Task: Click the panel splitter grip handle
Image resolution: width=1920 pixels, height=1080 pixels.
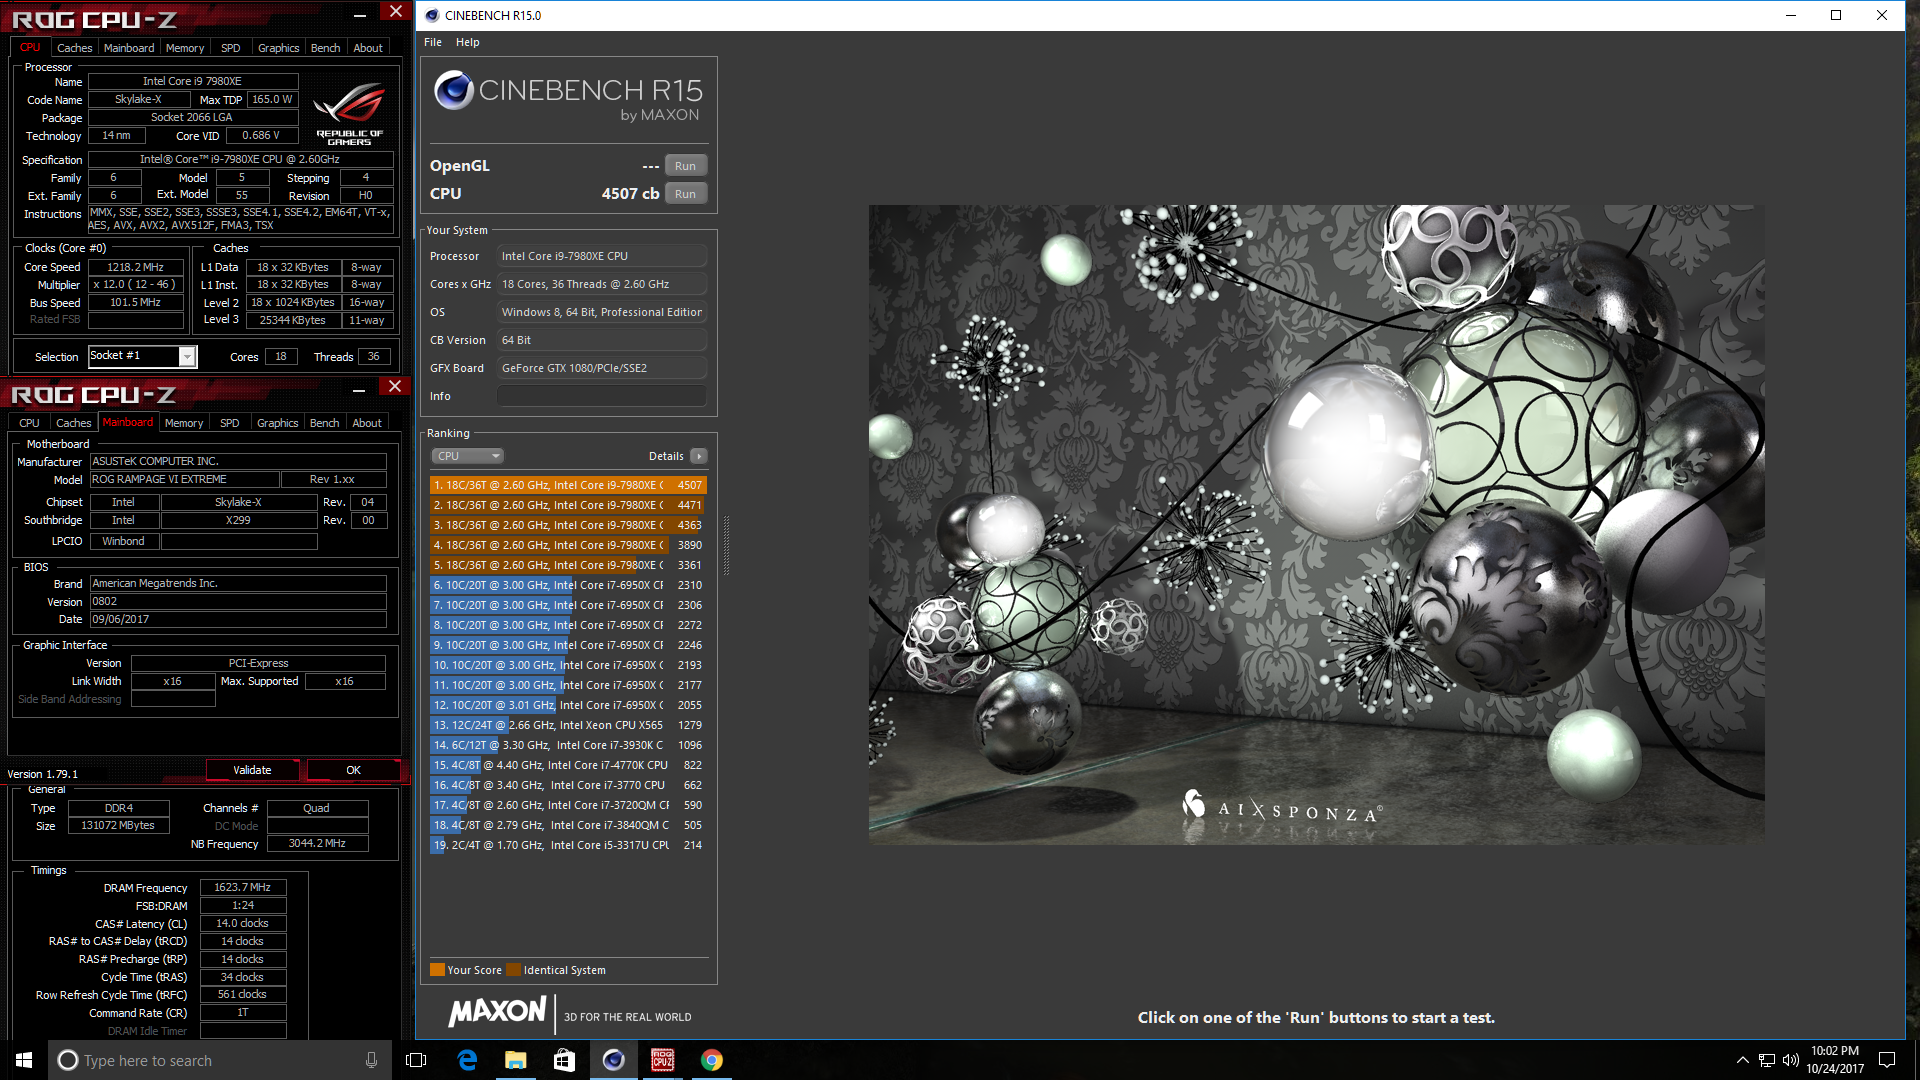Action: click(x=726, y=545)
